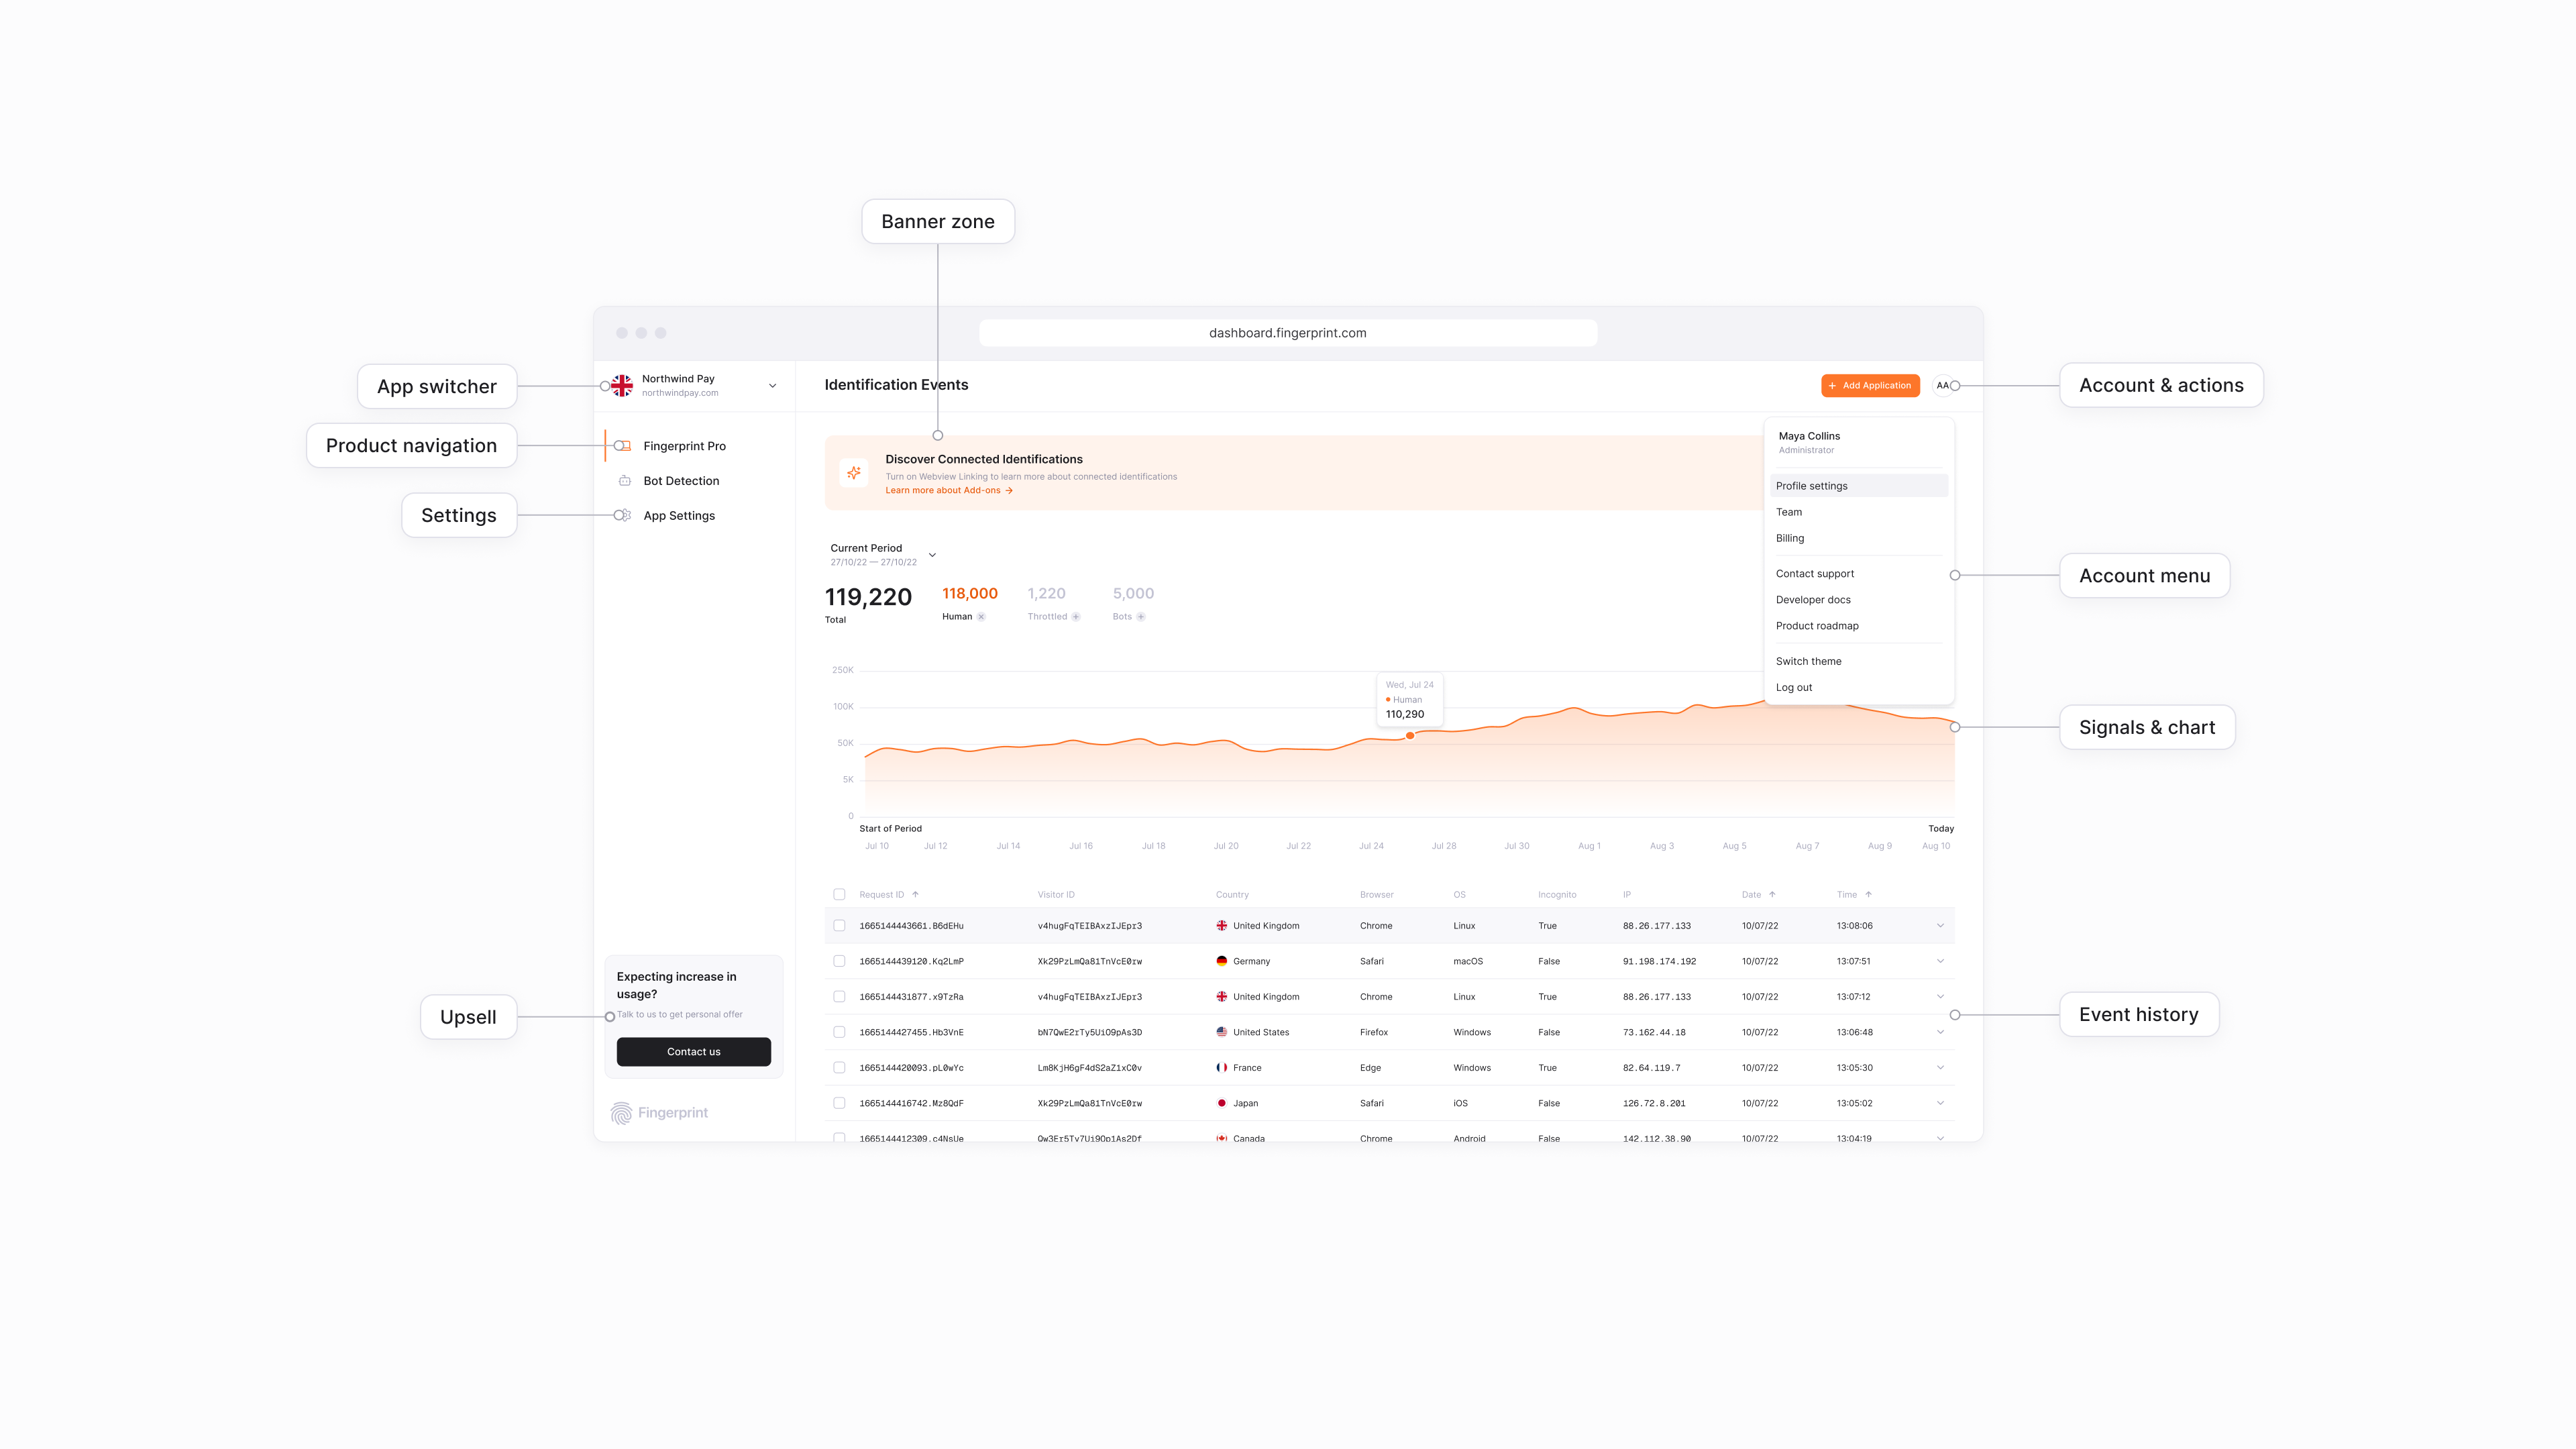
Task: Open the AA account avatar
Action: pos(1942,386)
